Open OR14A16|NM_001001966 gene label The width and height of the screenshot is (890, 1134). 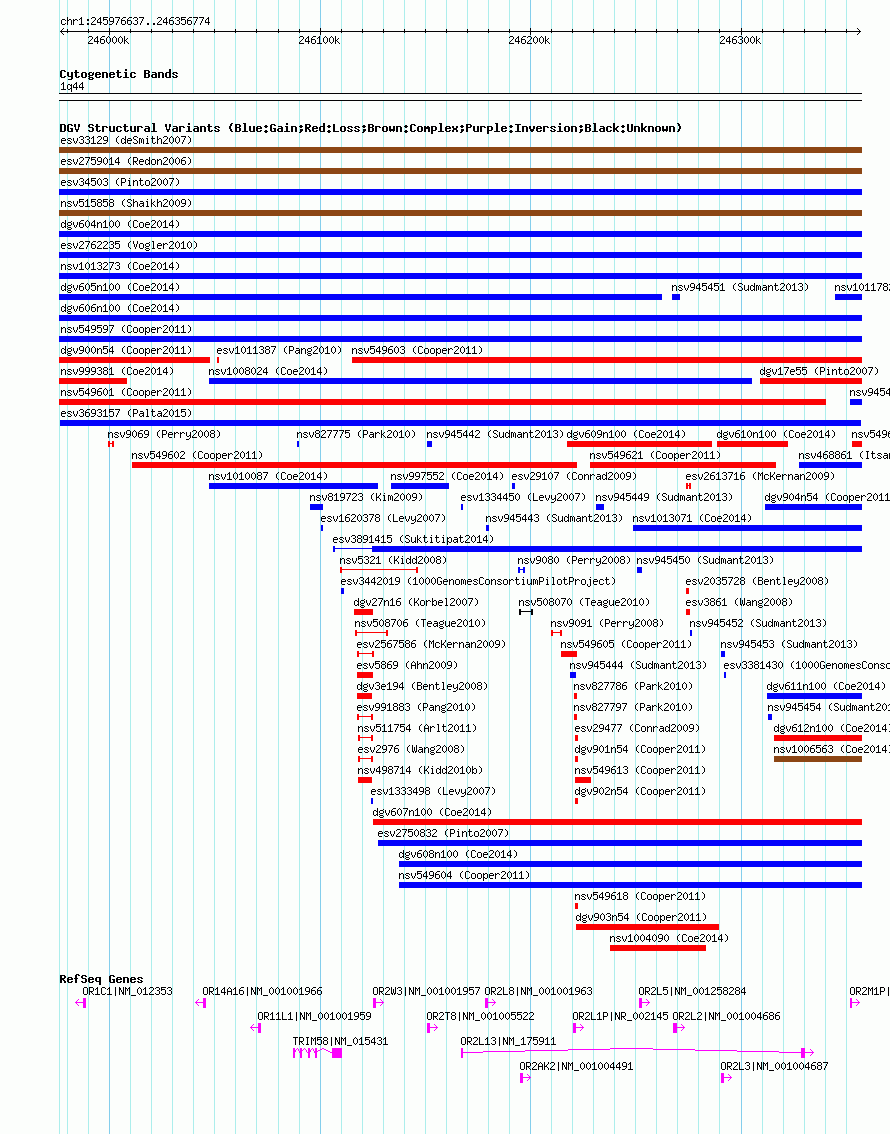pyautogui.click(x=262, y=991)
